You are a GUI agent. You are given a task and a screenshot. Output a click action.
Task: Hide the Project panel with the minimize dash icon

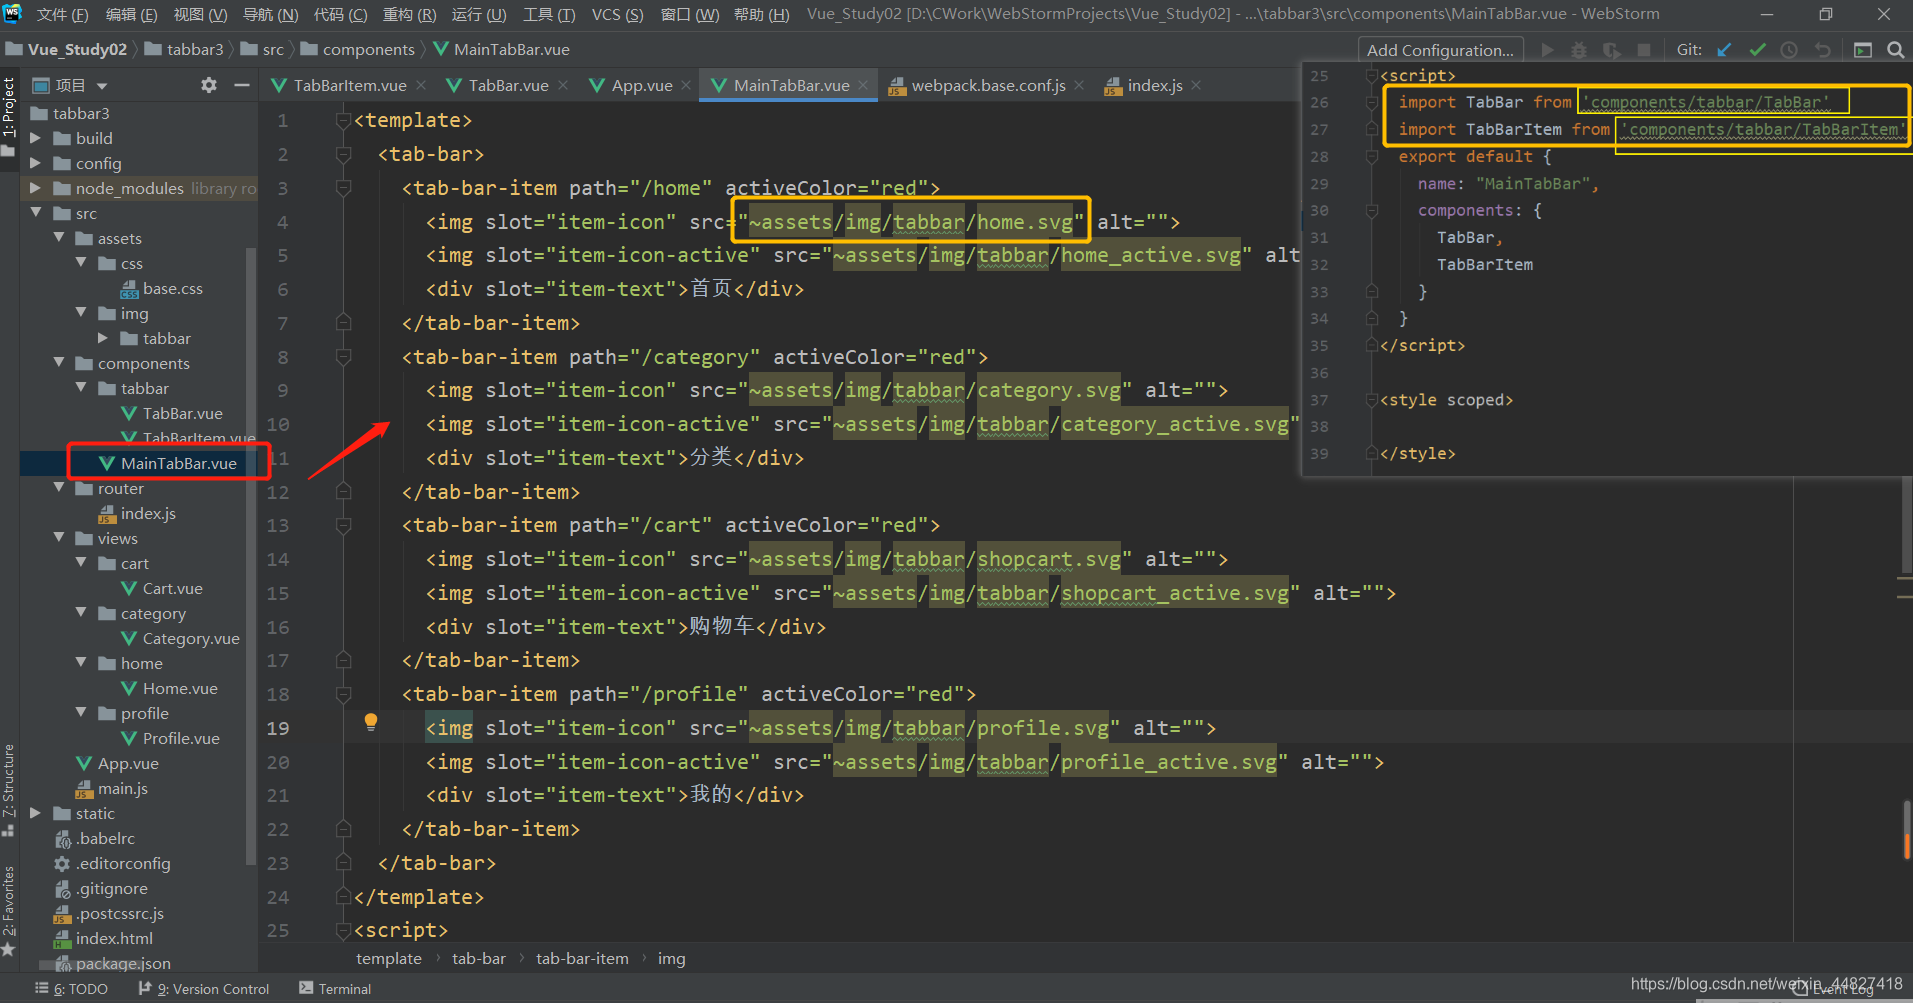(x=241, y=85)
